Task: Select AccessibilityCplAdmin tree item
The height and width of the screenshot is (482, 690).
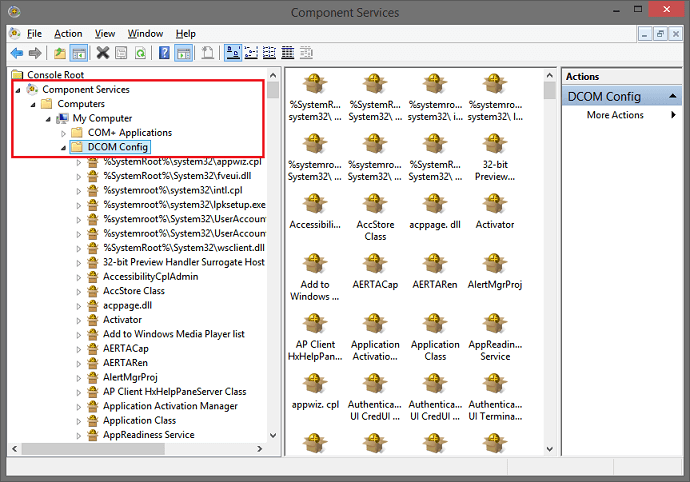Action: point(150,276)
